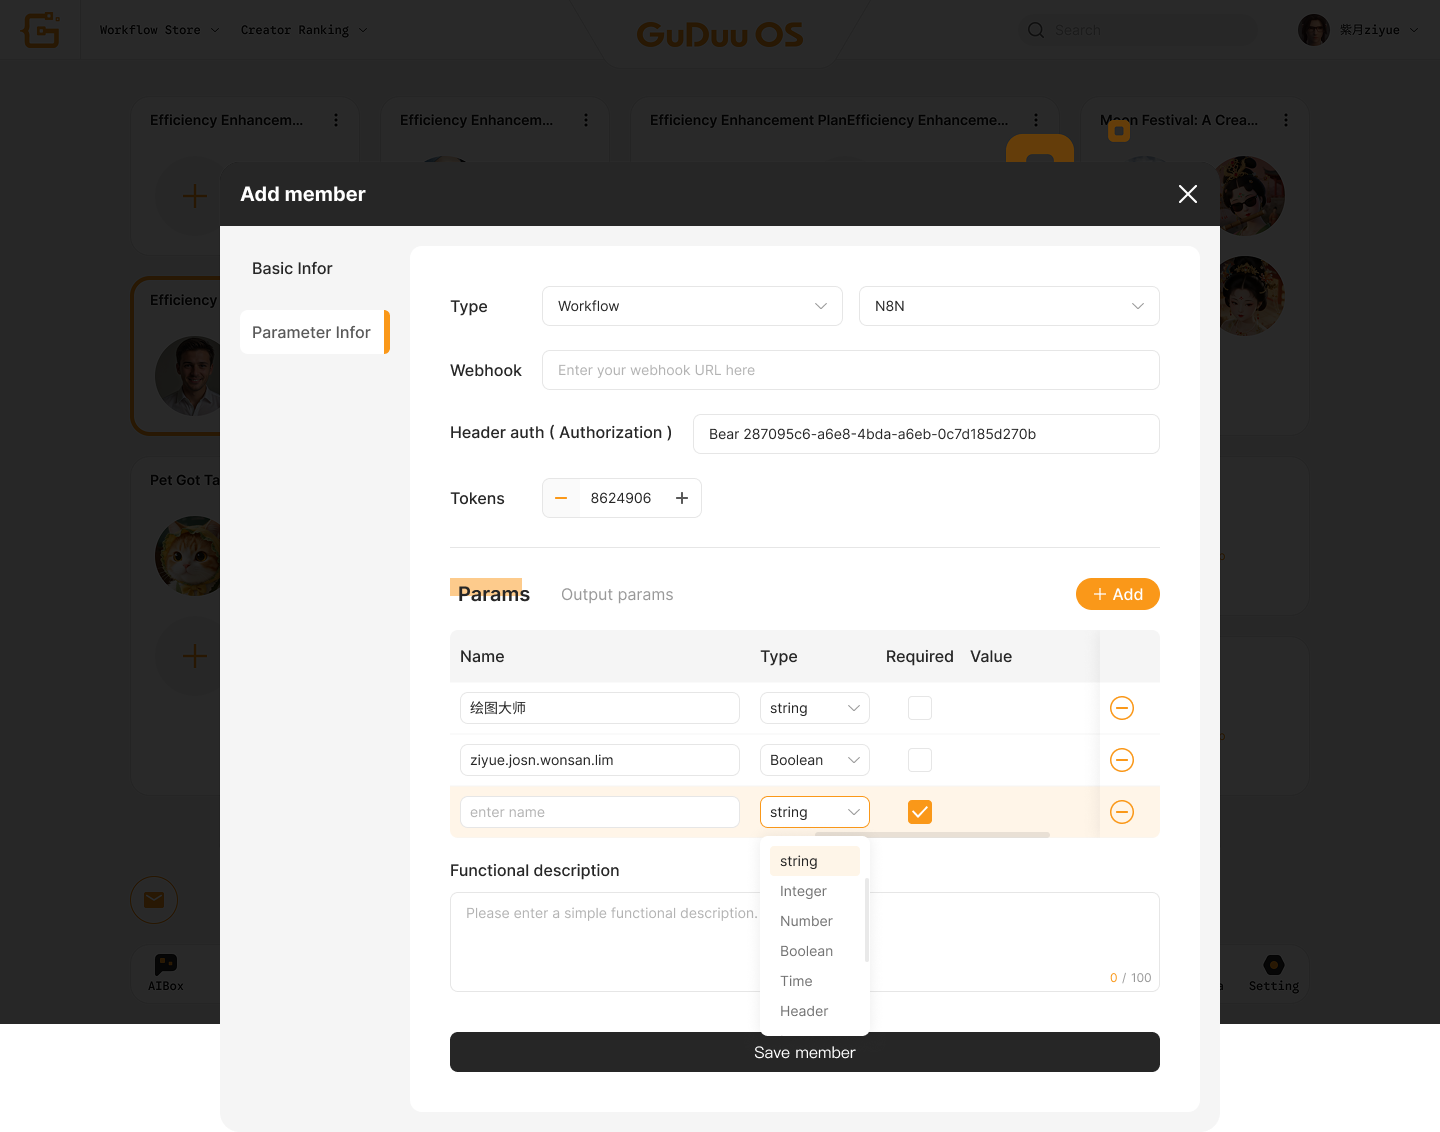Decrease the Tokens value with minus
Screen dimensions: 1440x1132
[x=561, y=498]
